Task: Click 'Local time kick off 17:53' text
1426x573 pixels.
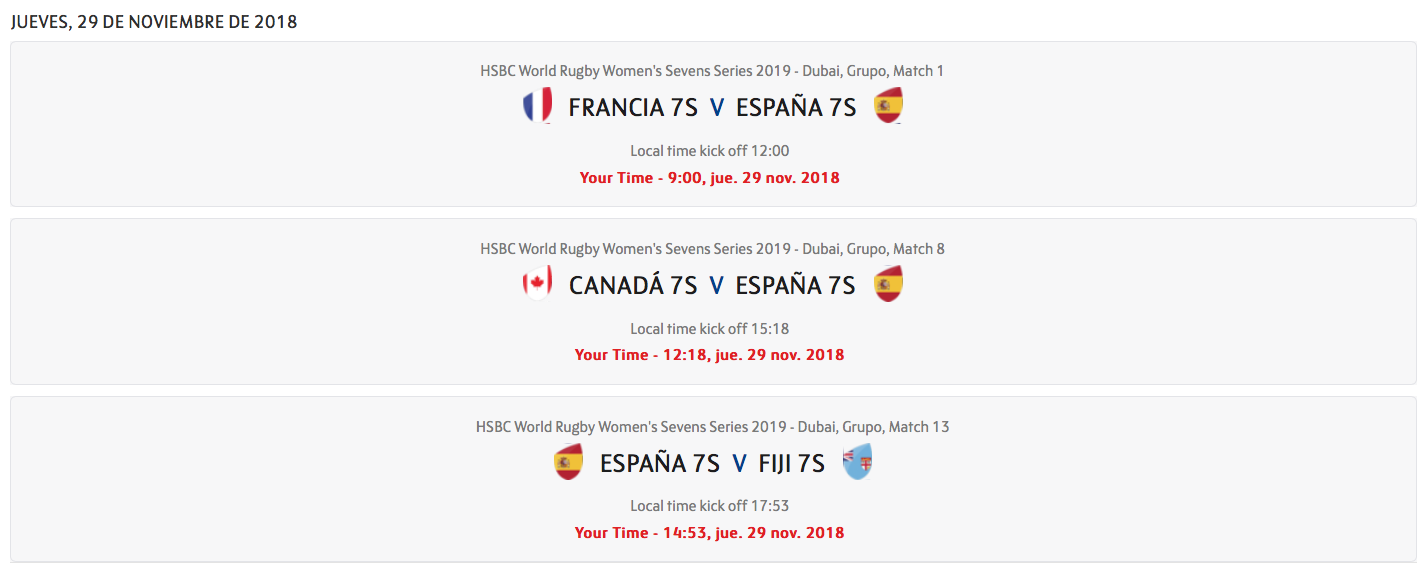Action: tap(709, 506)
